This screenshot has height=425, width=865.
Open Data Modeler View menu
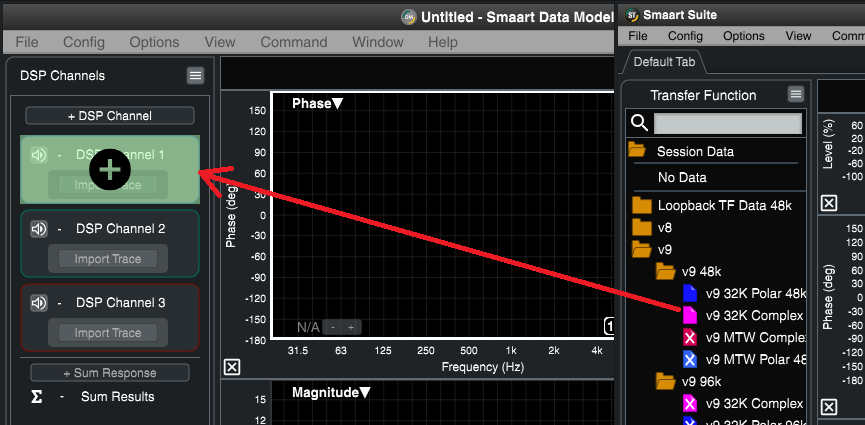[220, 42]
